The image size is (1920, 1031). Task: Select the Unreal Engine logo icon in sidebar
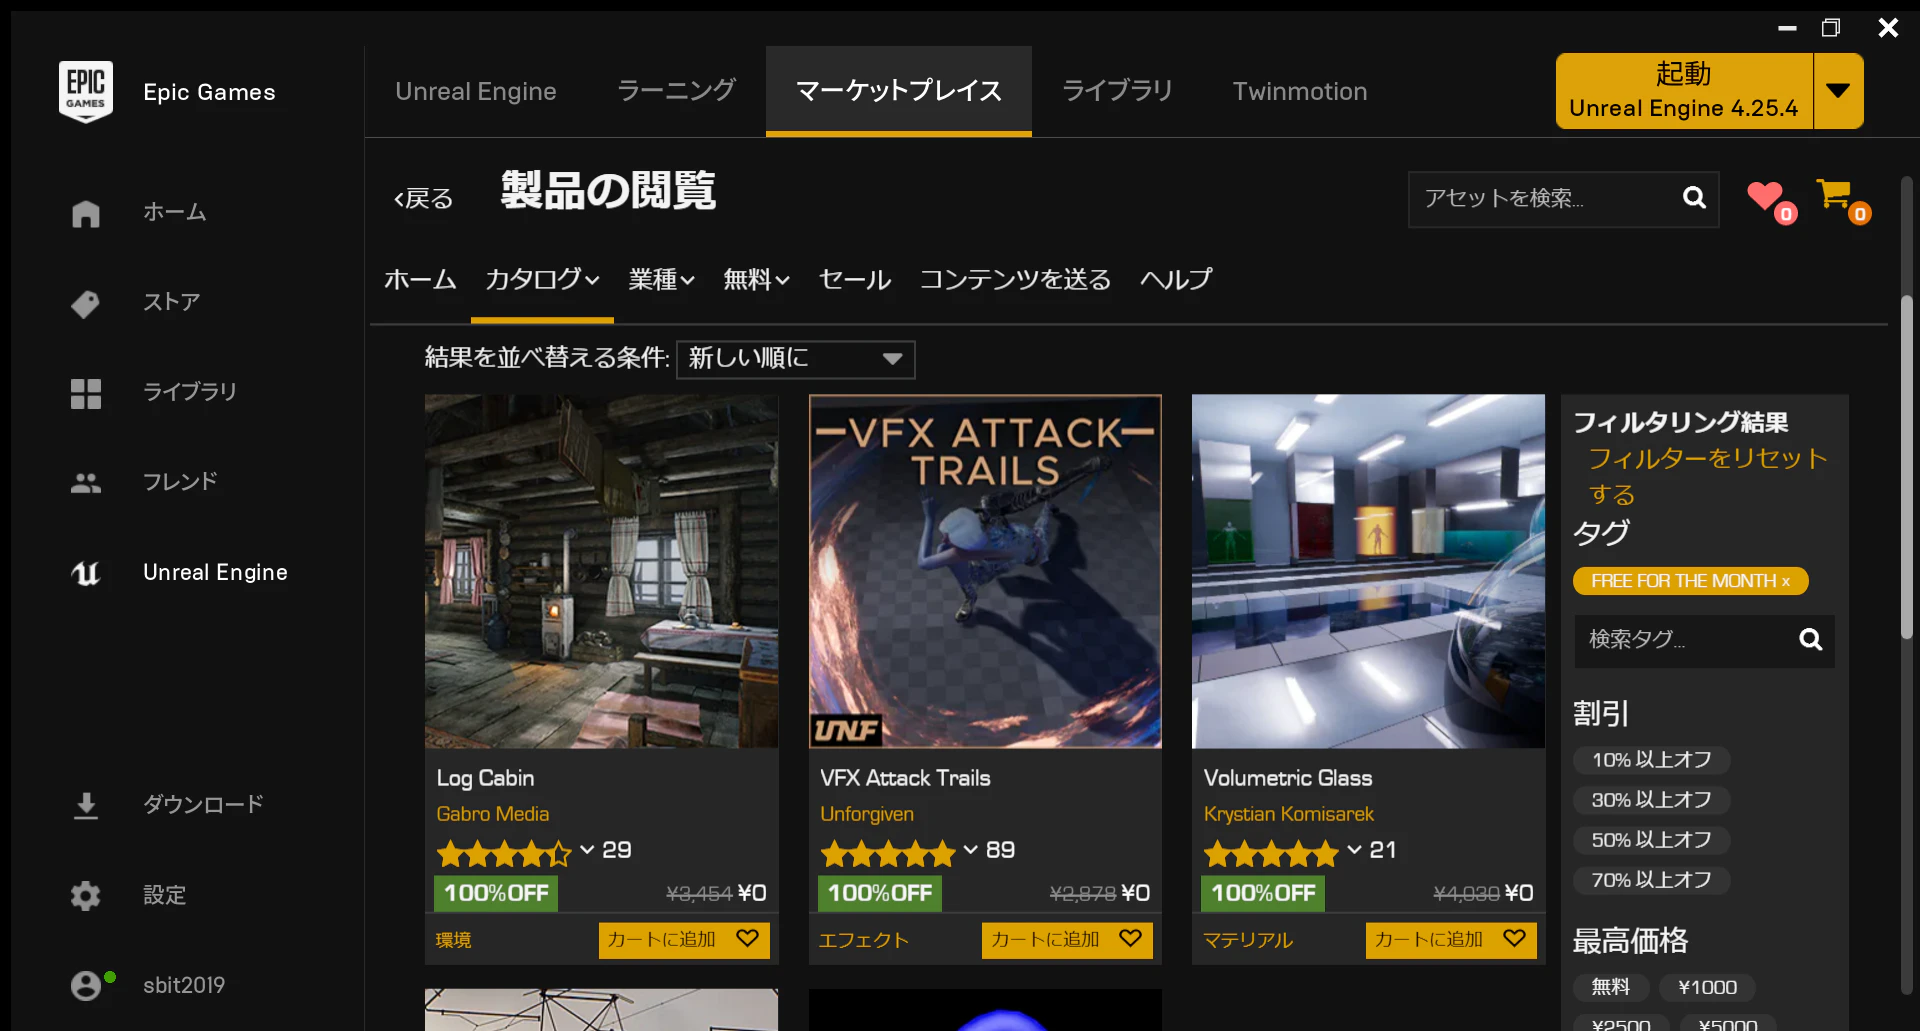86,573
